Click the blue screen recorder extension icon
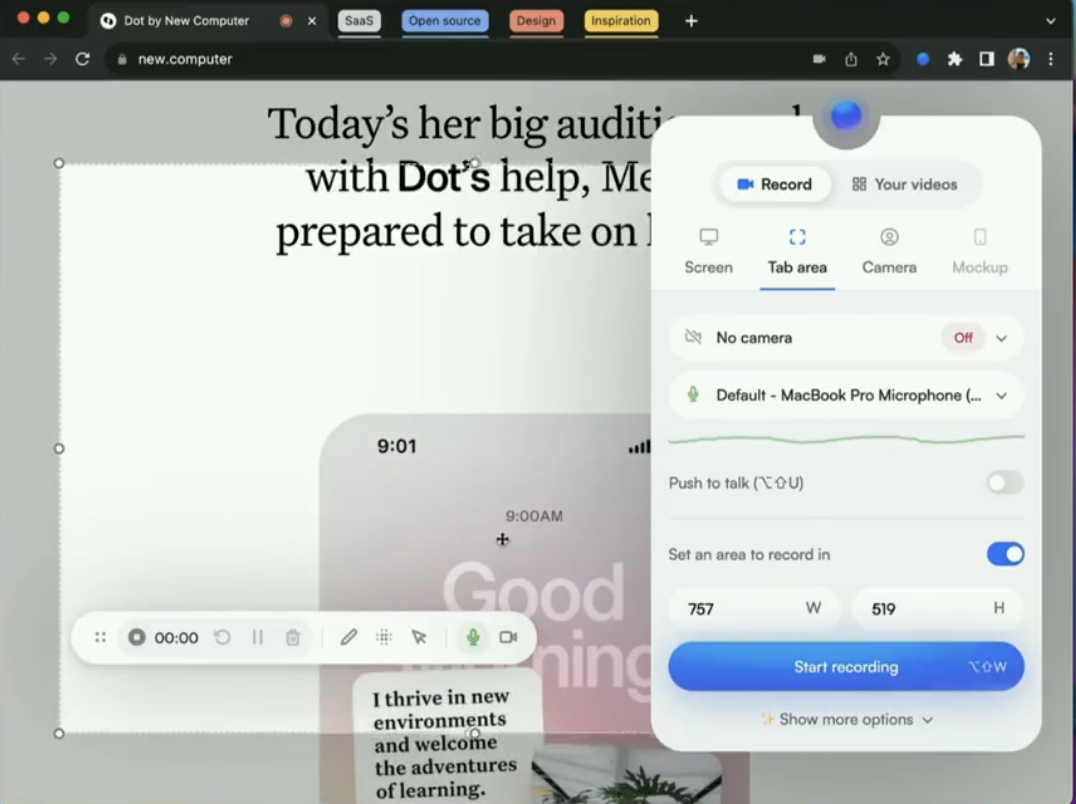The height and width of the screenshot is (804, 1076). click(923, 59)
